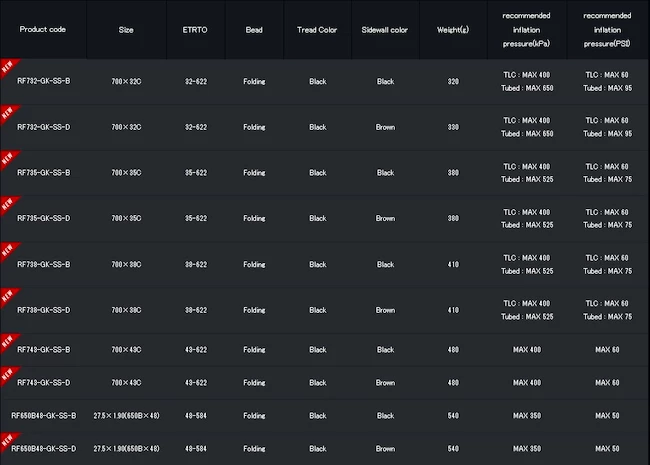Click the 320 weight value for RF732-GK-SS-B

pos(453,82)
